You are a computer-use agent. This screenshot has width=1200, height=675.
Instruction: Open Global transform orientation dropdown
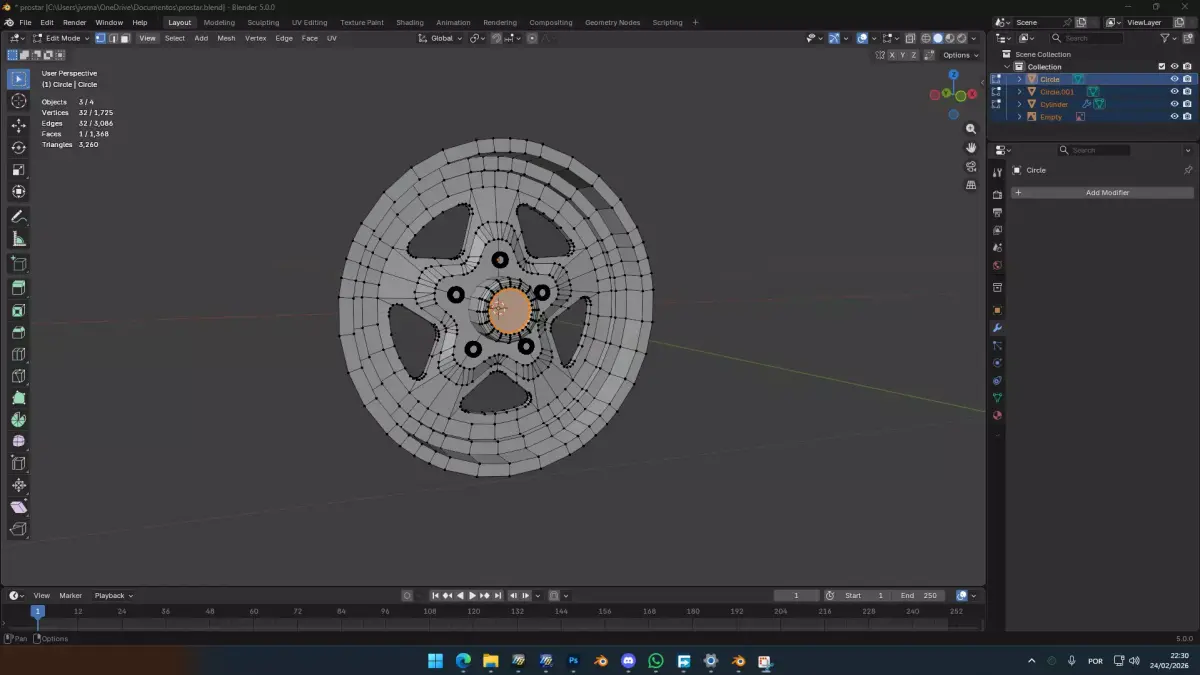440,38
